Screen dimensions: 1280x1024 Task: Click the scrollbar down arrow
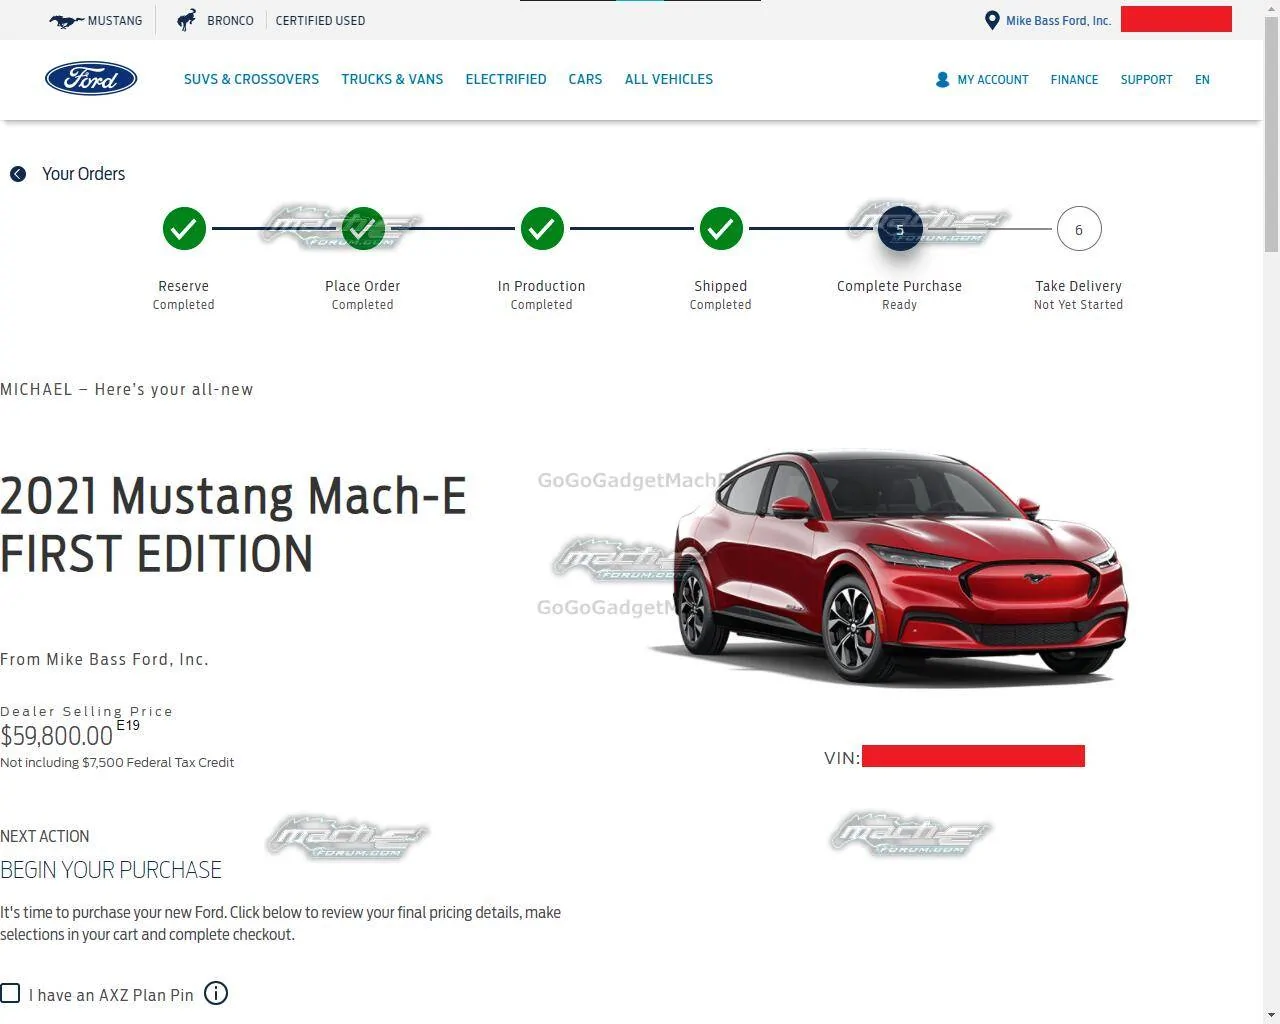(1271, 1015)
